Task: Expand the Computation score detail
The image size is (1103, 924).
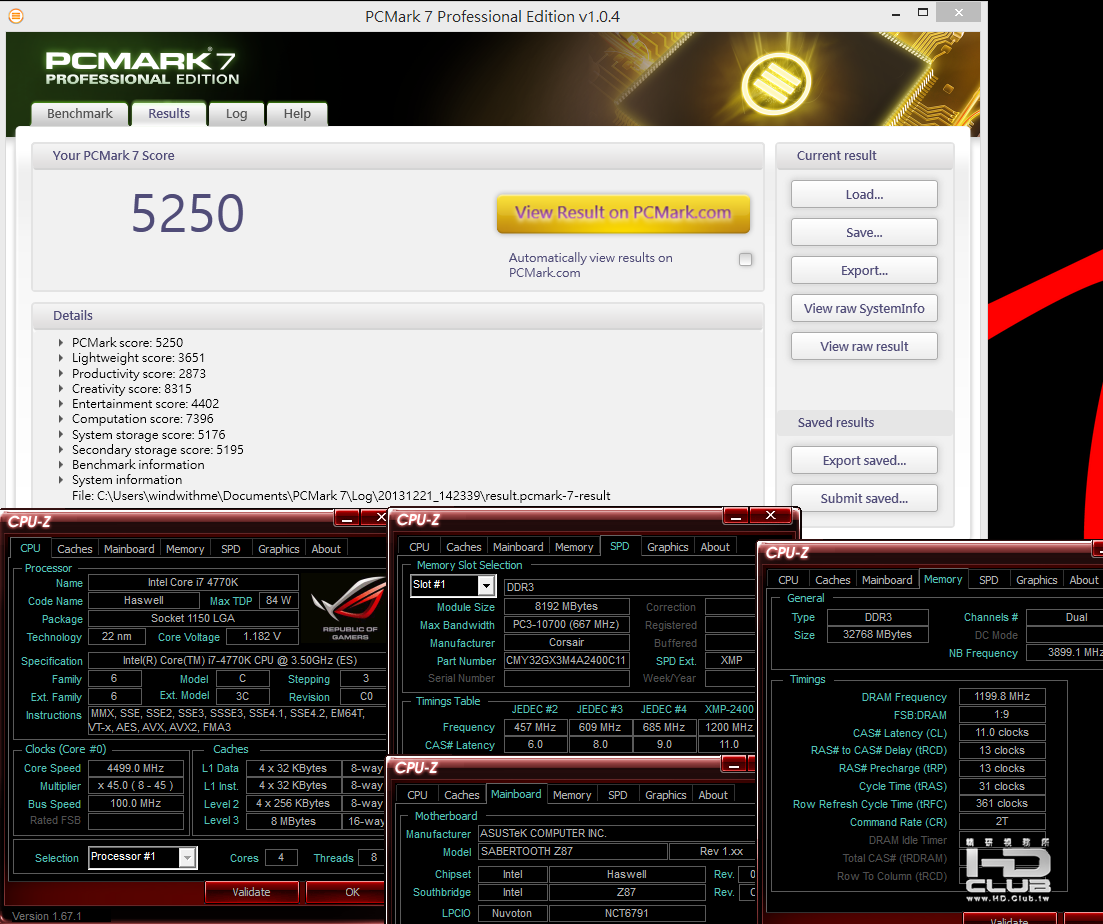Action: 60,419
